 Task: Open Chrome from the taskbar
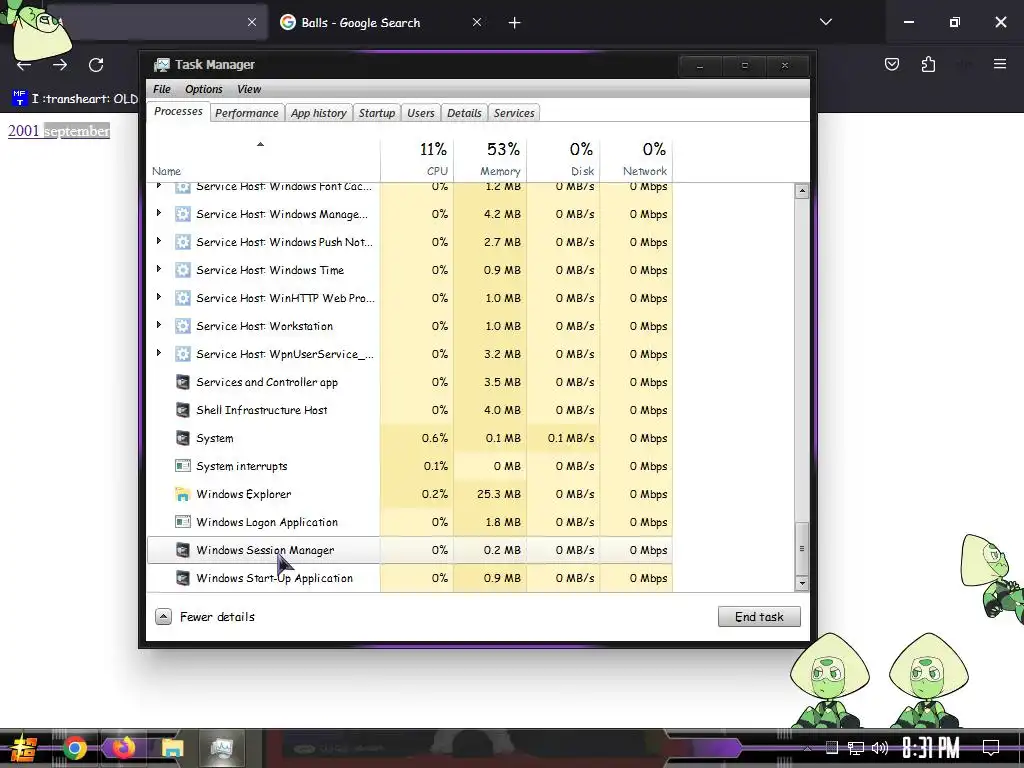click(75, 748)
